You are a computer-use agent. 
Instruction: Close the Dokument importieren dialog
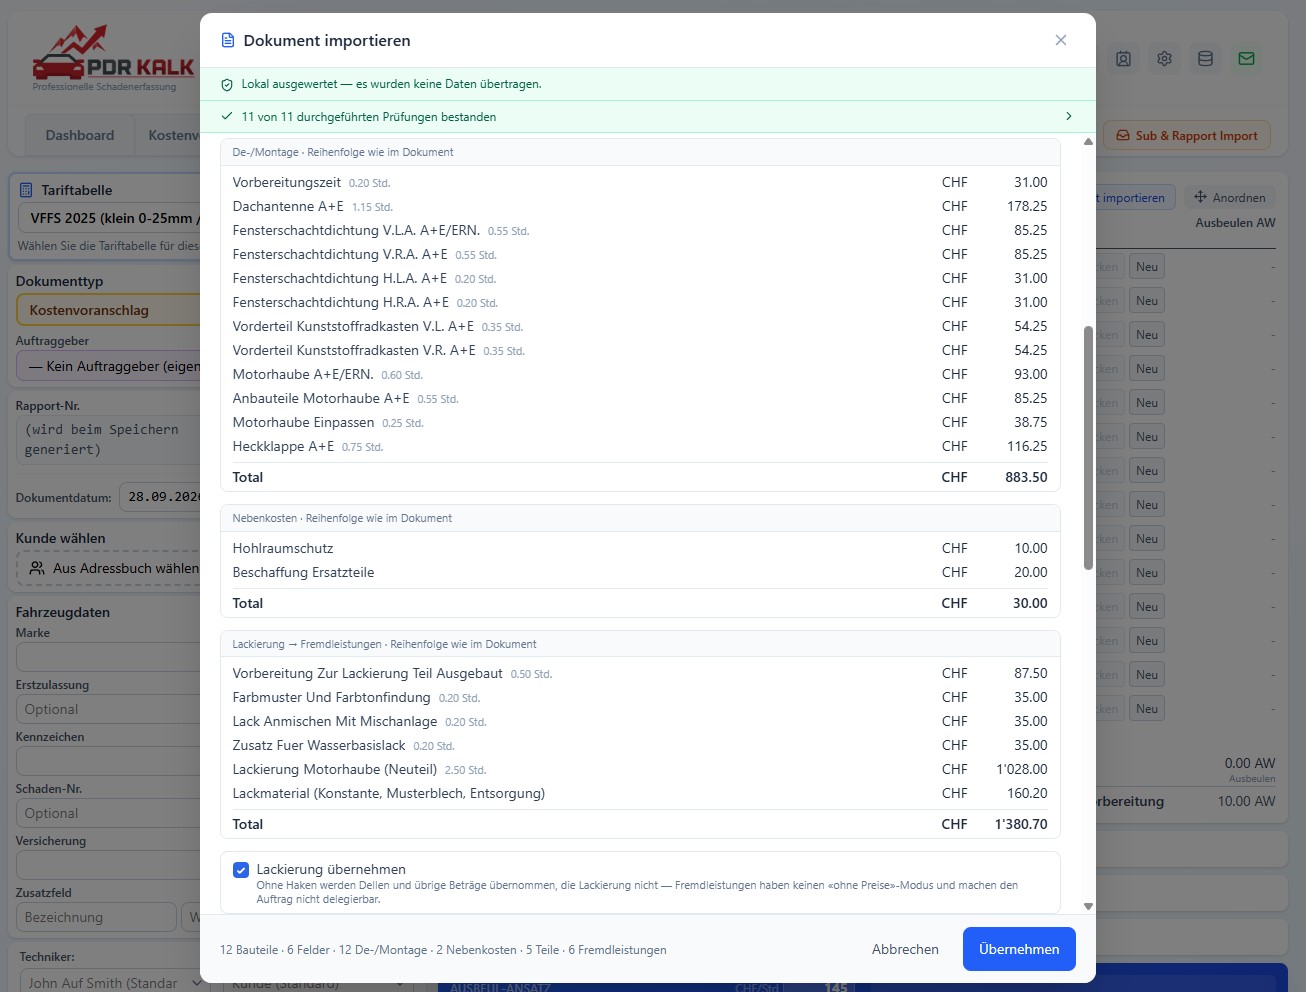click(1061, 40)
